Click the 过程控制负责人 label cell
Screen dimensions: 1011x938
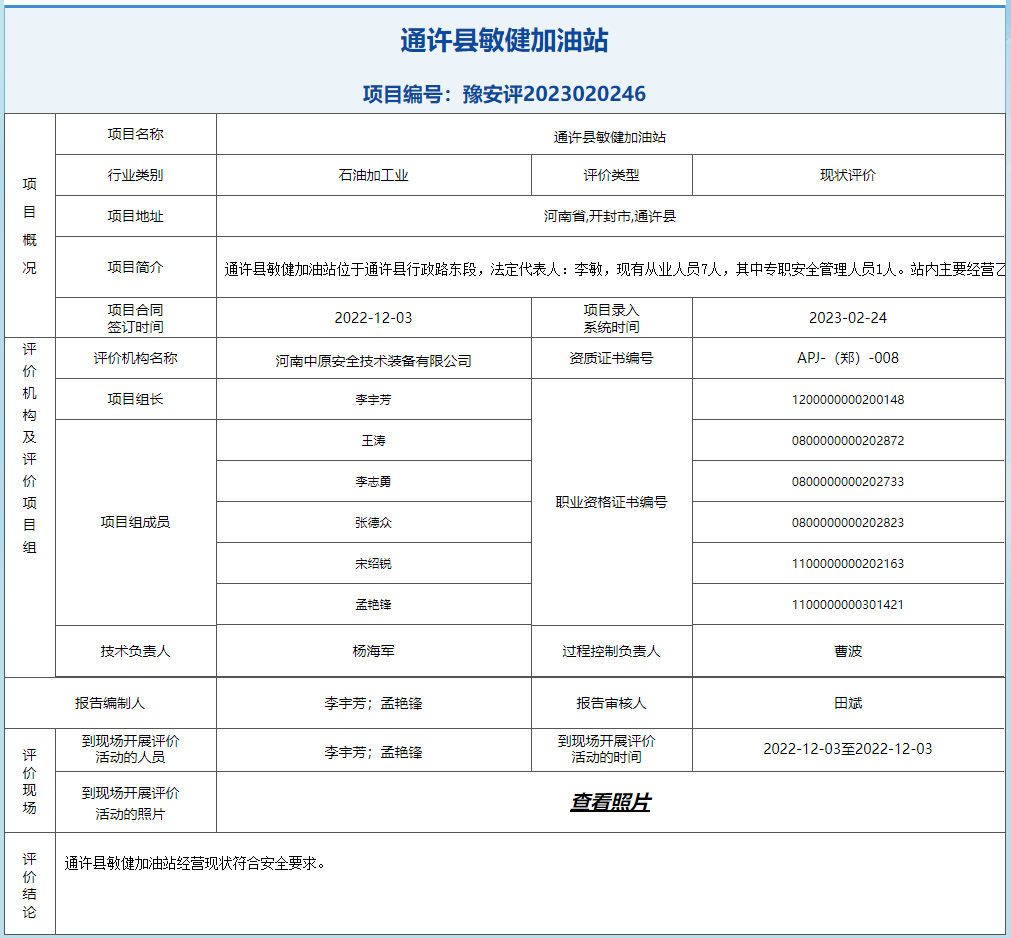[611, 651]
